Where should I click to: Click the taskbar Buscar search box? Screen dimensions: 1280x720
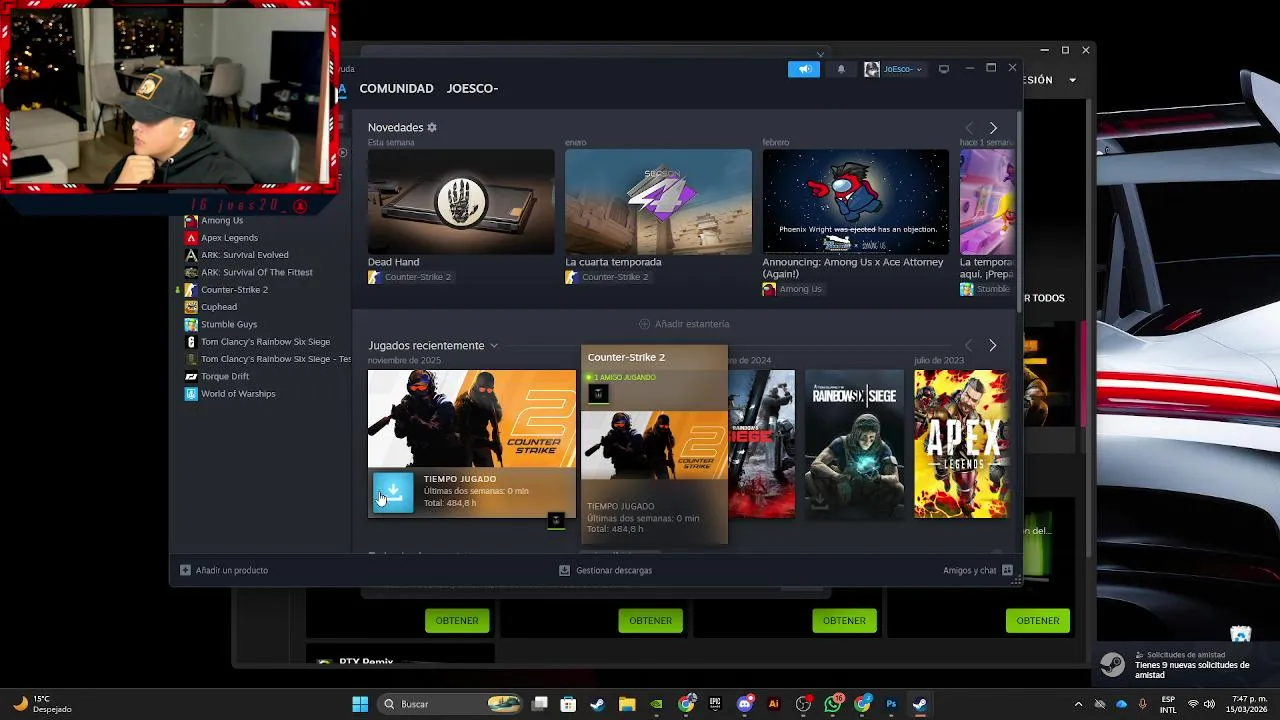451,704
